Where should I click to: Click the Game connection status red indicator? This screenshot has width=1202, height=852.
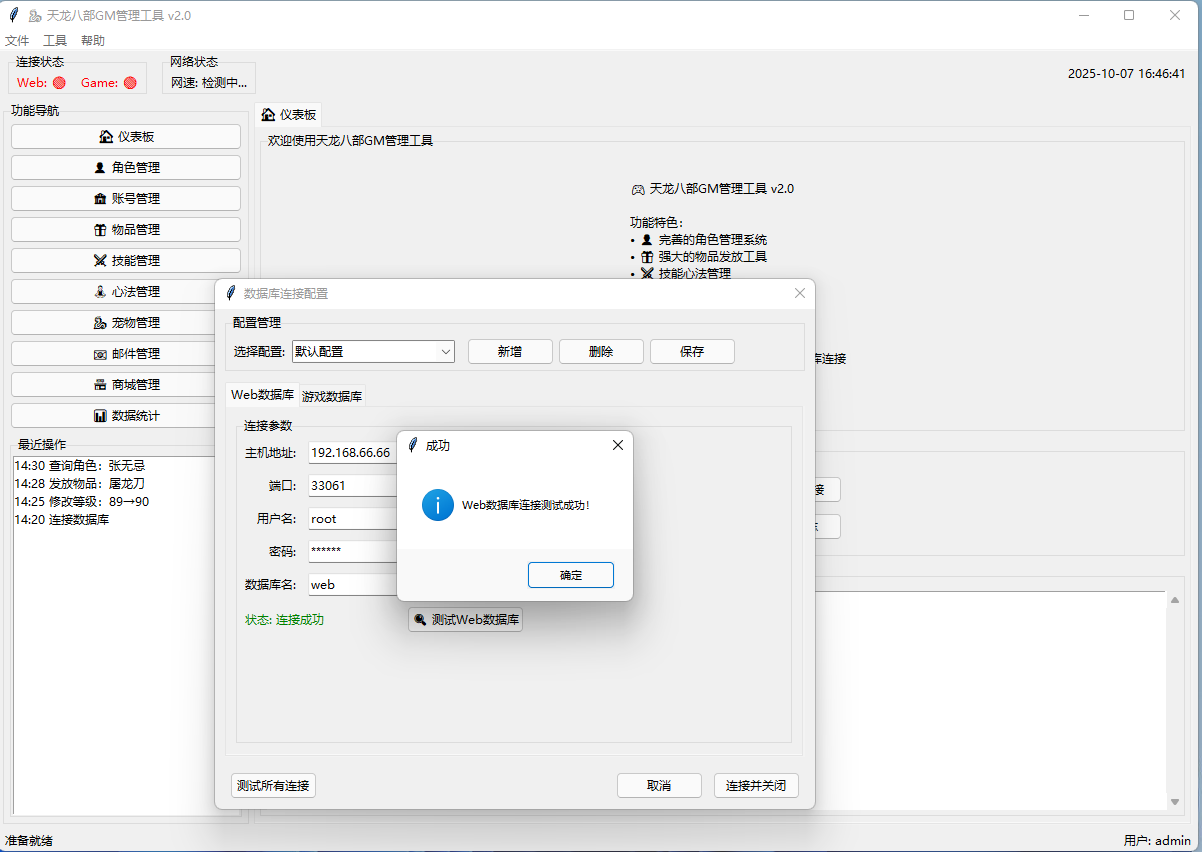click(130, 83)
